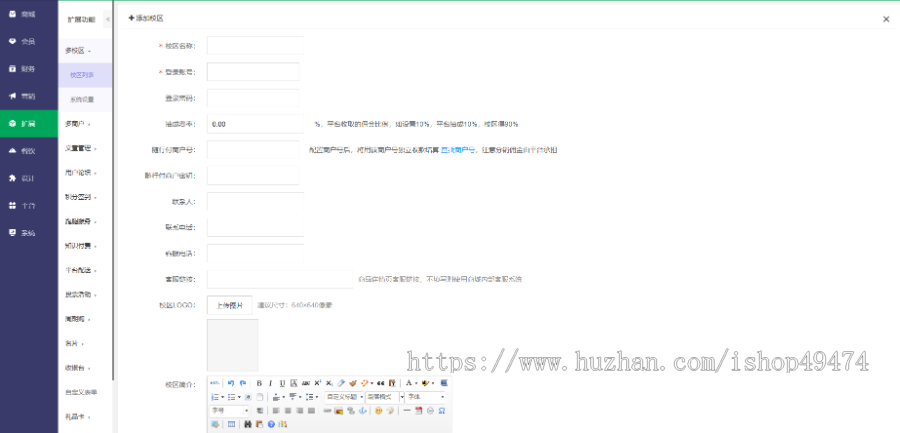The image size is (900, 433).
Task: Click the 上传图片 upload button
Action: pyautogui.click(x=230, y=305)
